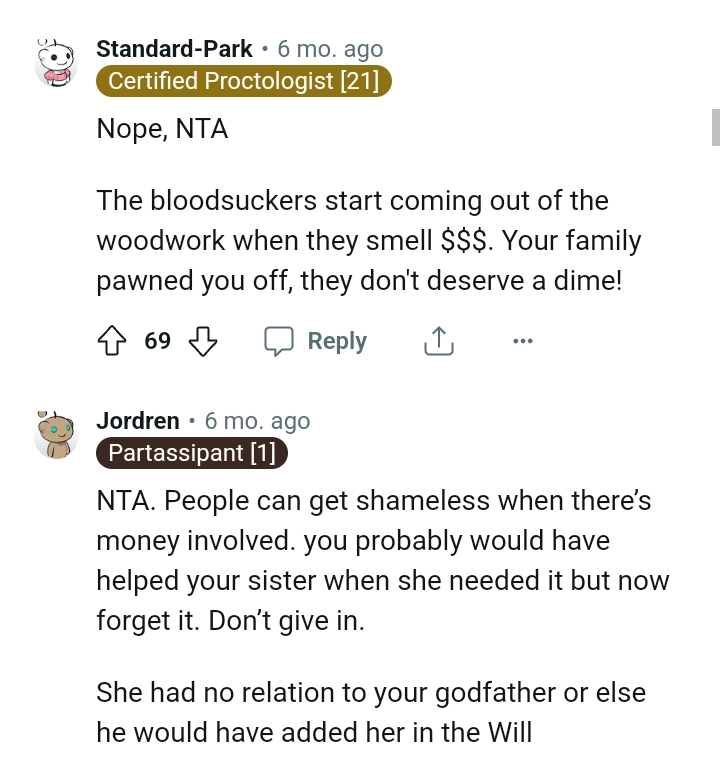Tap the "Nope, NTA" comment line
This screenshot has width=720, height=774.
(162, 129)
